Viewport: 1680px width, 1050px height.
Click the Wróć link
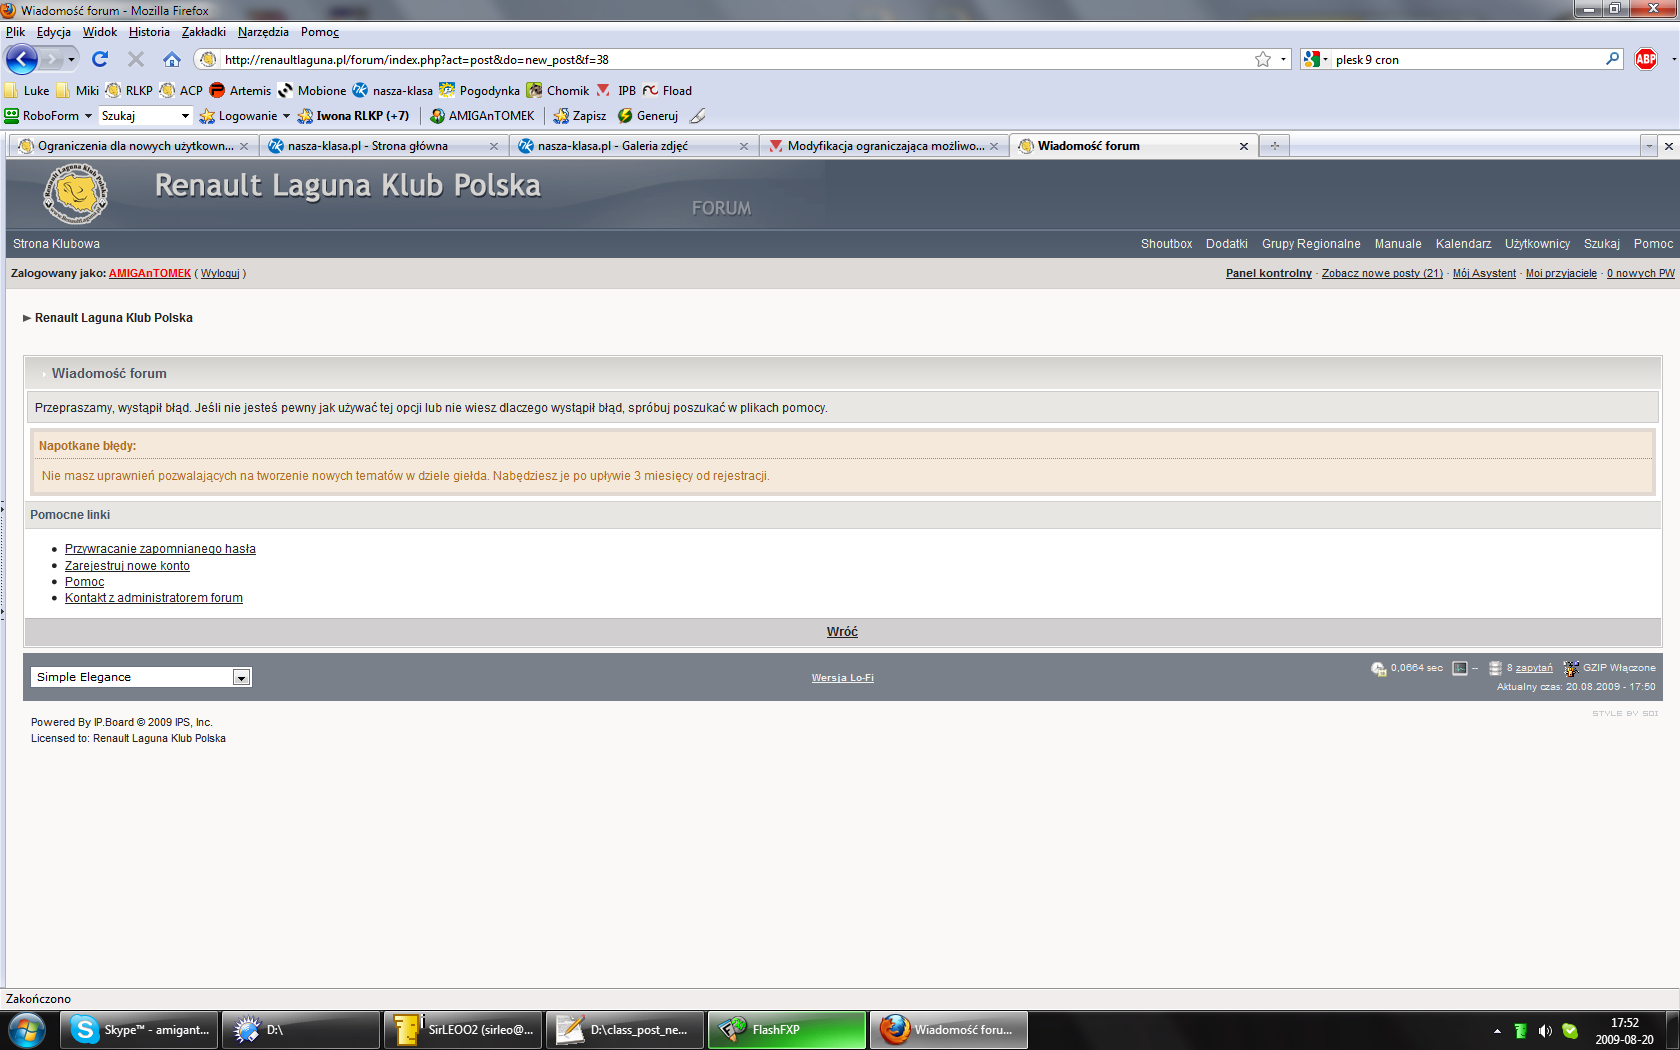click(x=842, y=632)
